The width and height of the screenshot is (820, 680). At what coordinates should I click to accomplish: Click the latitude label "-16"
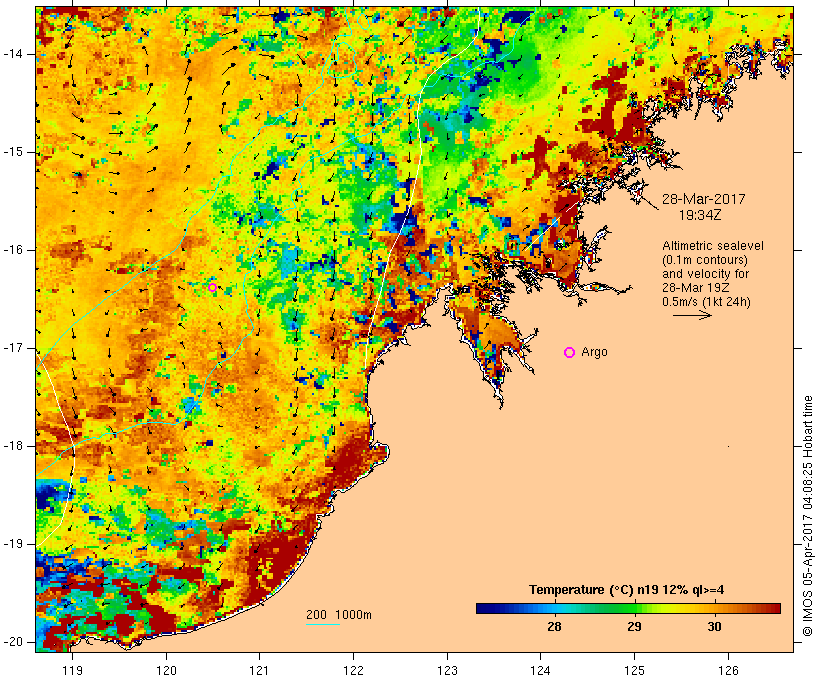click(x=13, y=250)
